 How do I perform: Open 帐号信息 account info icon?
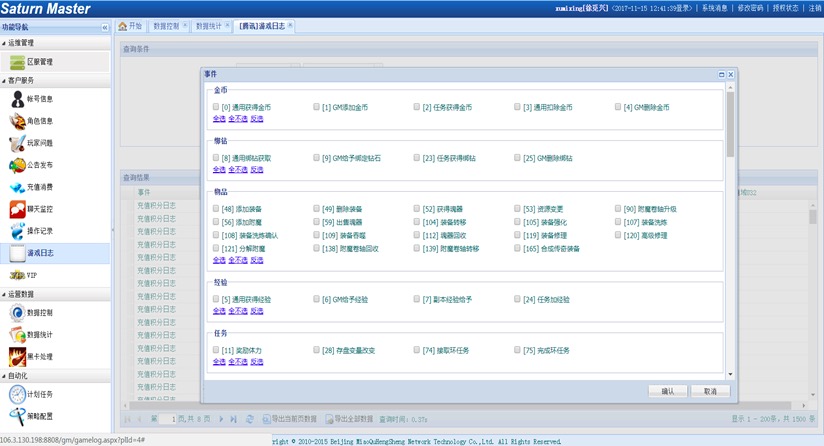(18, 99)
